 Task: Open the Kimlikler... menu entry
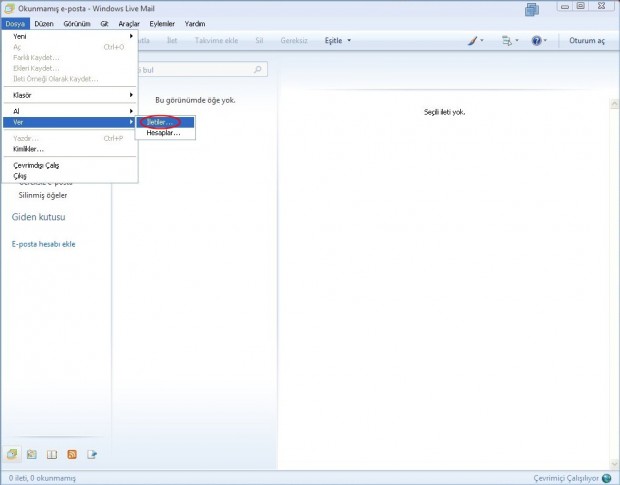pos(70,149)
